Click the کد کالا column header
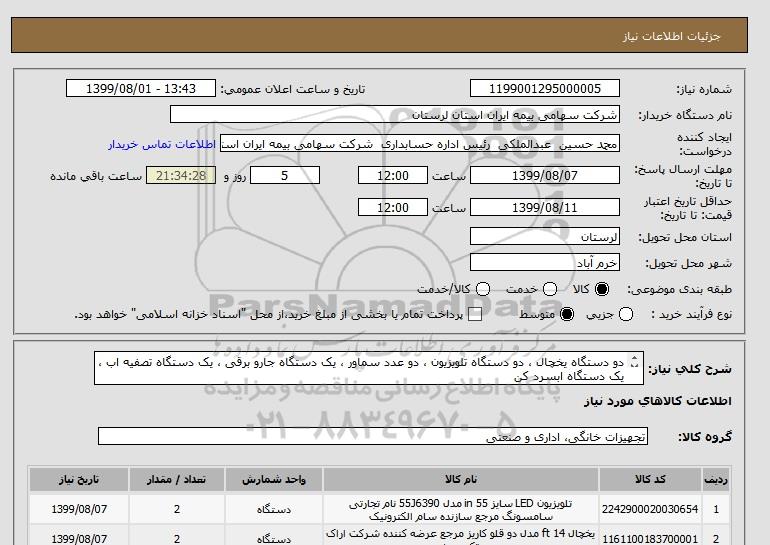Screen dimensions: 770x545 click(x=650, y=479)
